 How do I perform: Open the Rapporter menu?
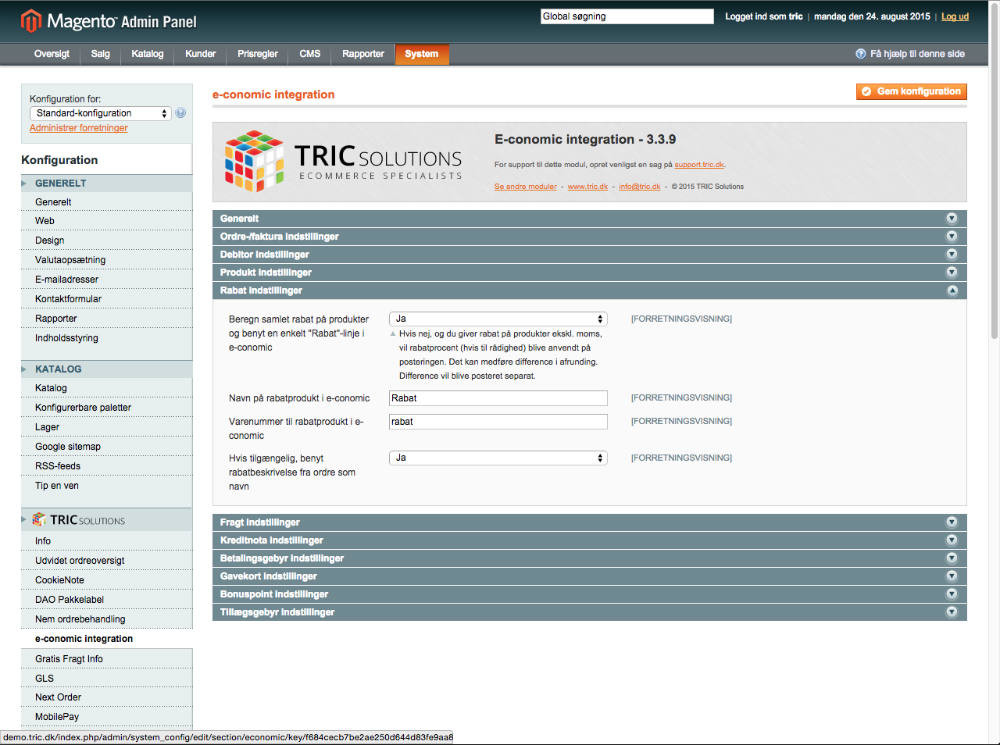point(362,54)
